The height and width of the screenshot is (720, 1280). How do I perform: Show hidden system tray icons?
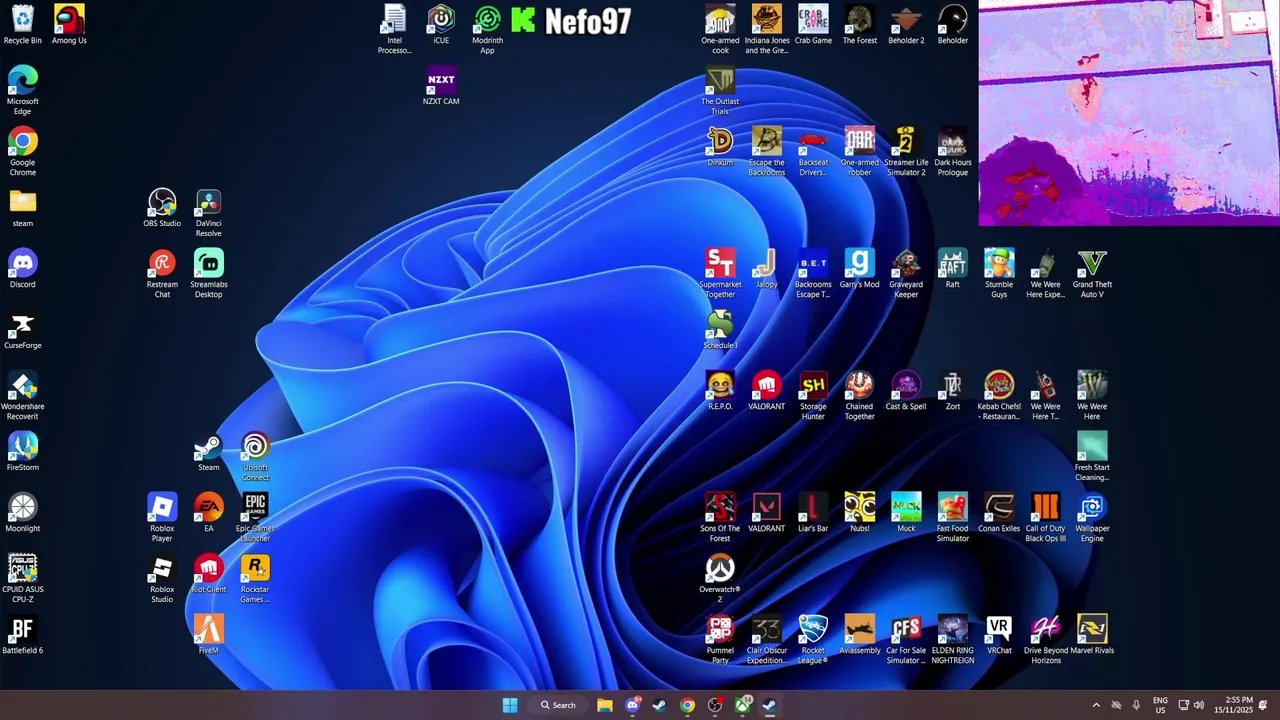(1096, 705)
